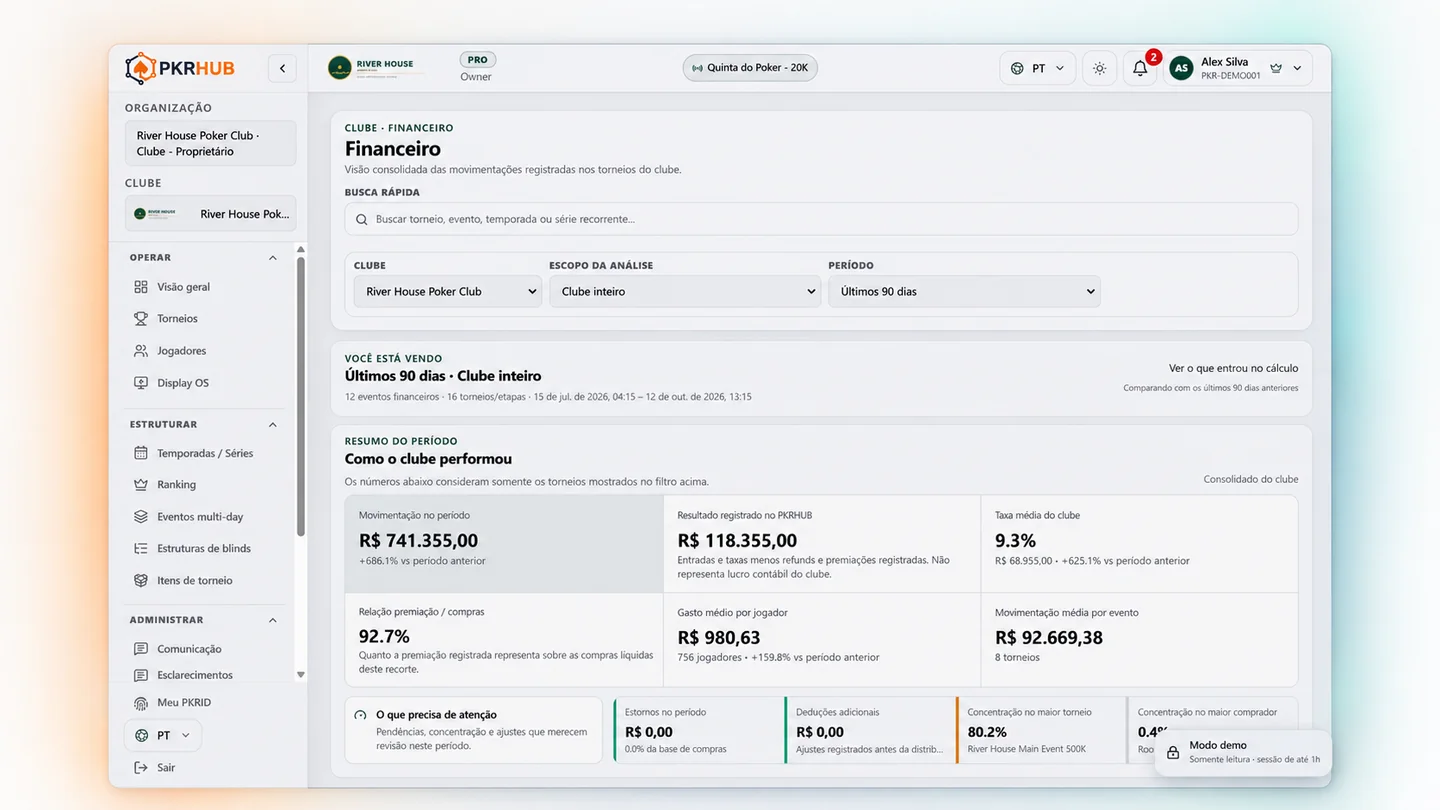The height and width of the screenshot is (810, 1440).
Task: Open the notifications bell
Action: point(1140,68)
